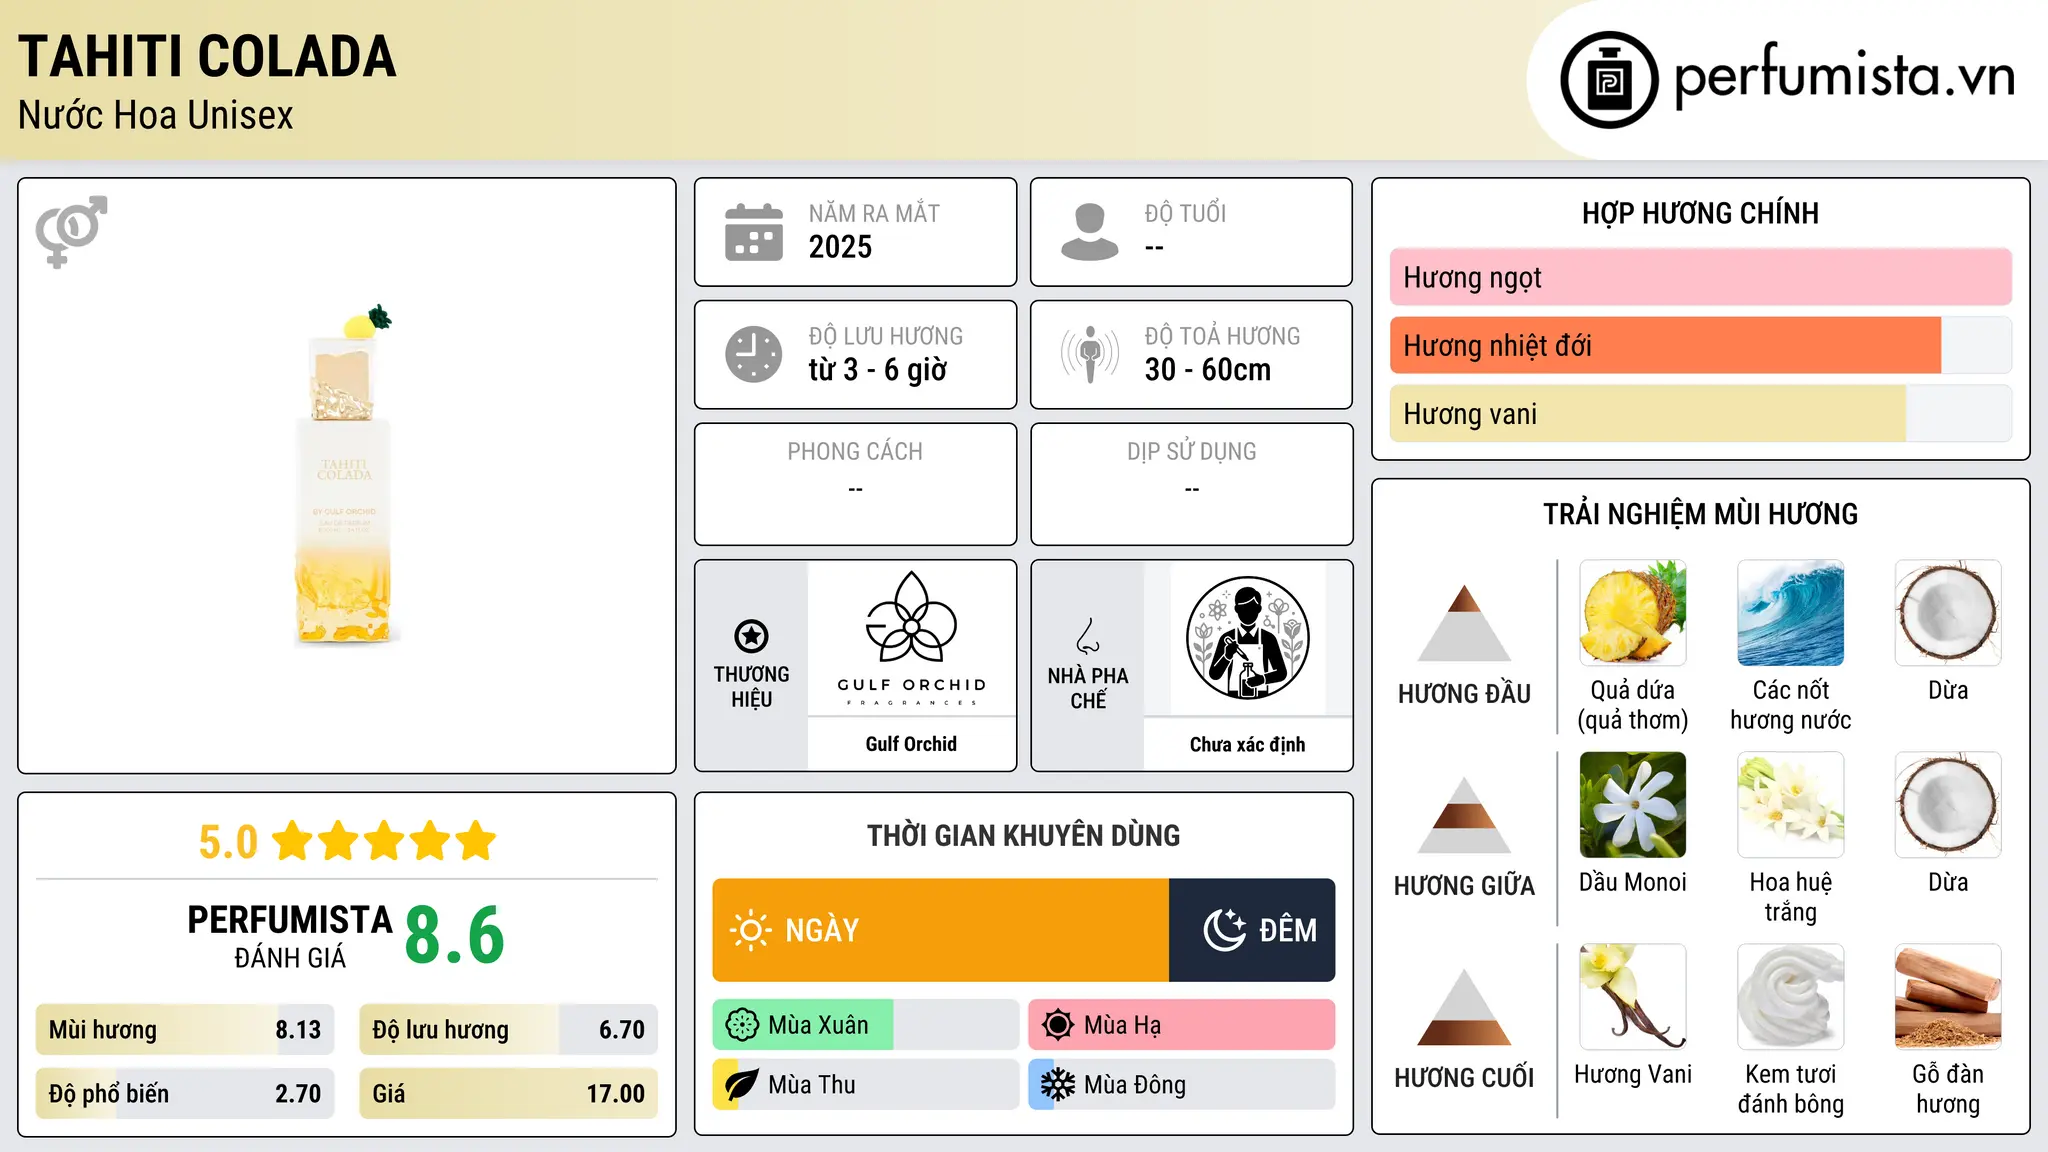Click the coconut image in the Hương đầu row
2048x1152 pixels.
tap(1948, 613)
